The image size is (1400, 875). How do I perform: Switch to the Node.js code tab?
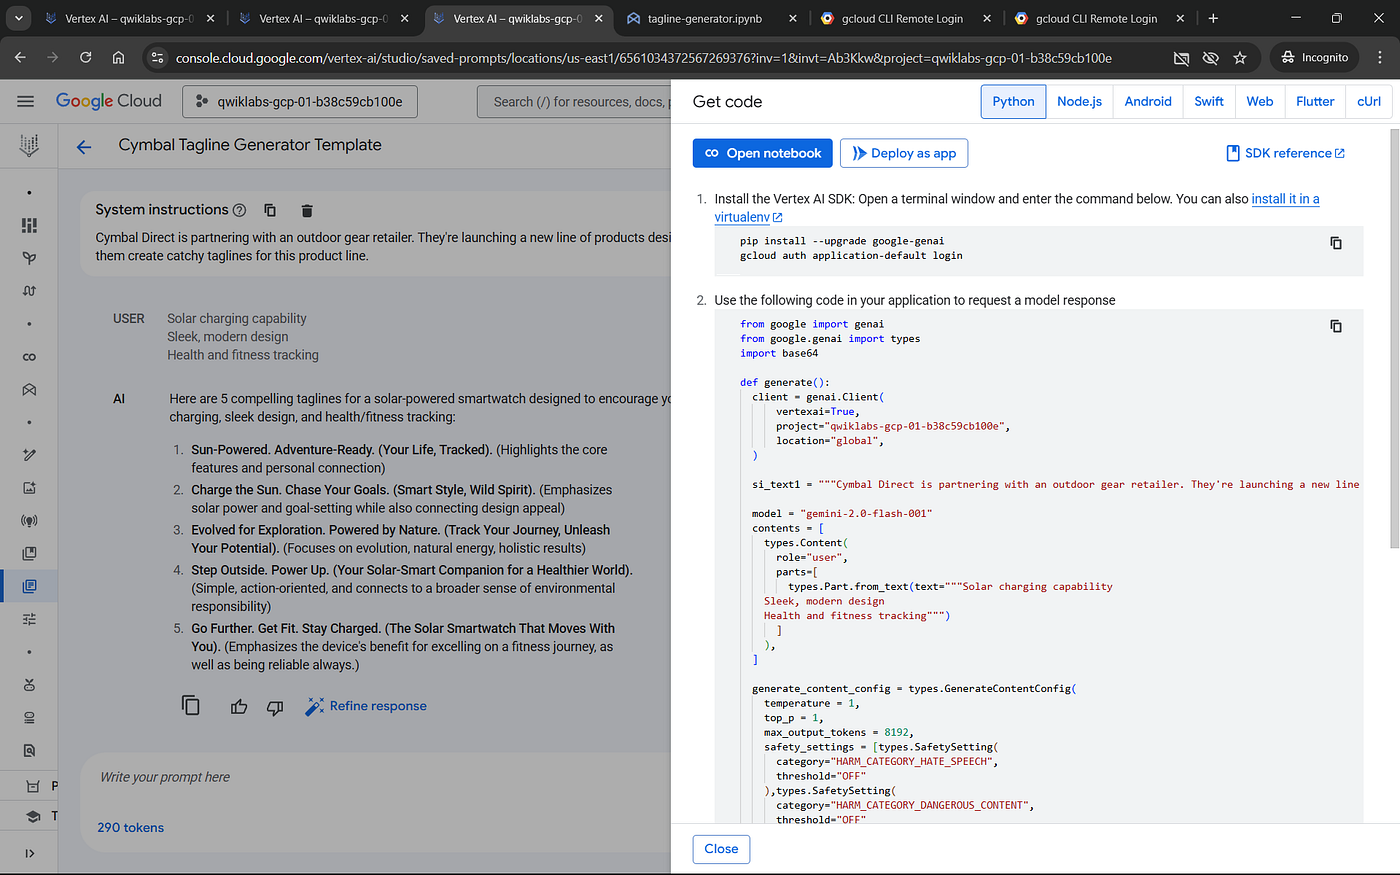(1079, 101)
